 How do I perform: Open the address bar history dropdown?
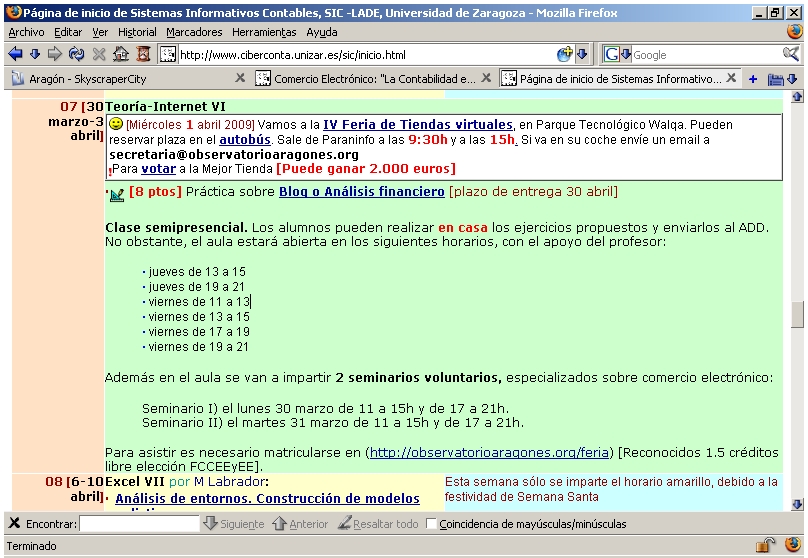582,54
